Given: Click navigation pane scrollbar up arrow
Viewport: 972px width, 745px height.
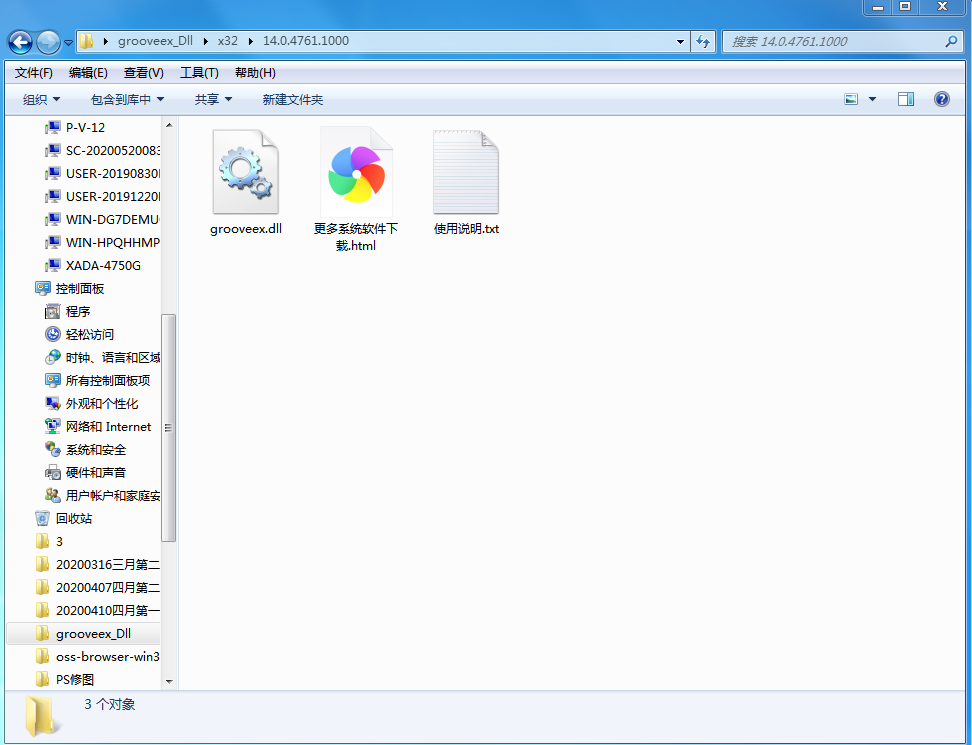Looking at the screenshot, I should pyautogui.click(x=169, y=125).
